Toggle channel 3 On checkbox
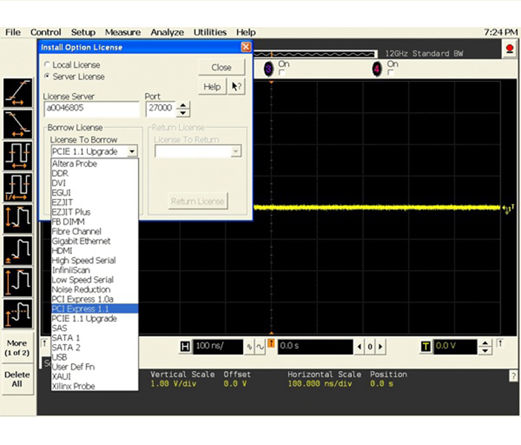 (x=282, y=72)
